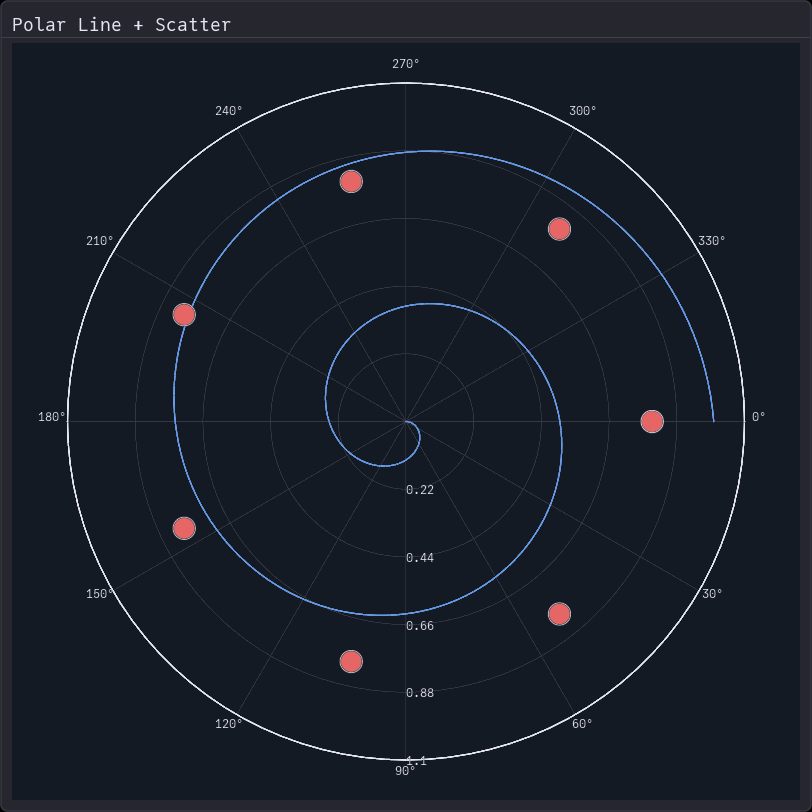This screenshot has width=812, height=812.
Task: Select the 90° label at the bottom
Action: (x=404, y=771)
